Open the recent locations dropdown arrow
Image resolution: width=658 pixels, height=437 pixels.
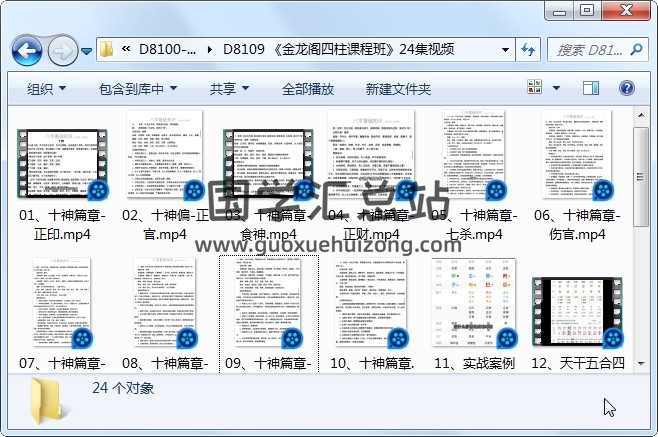click(87, 50)
